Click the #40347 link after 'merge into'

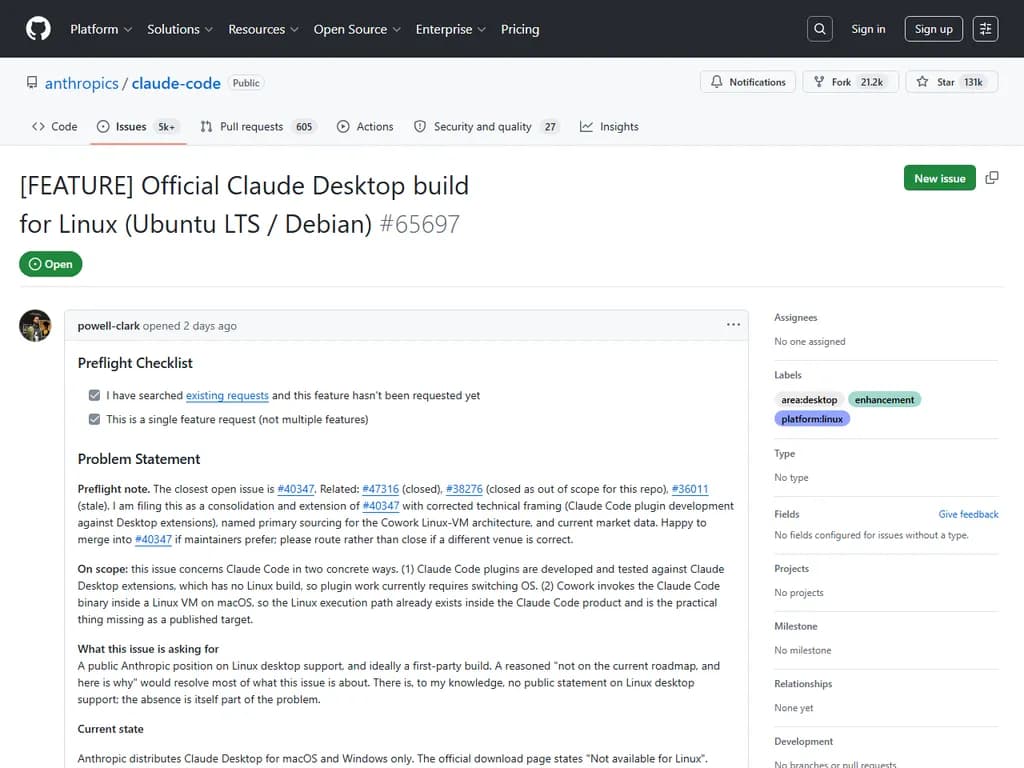153,539
